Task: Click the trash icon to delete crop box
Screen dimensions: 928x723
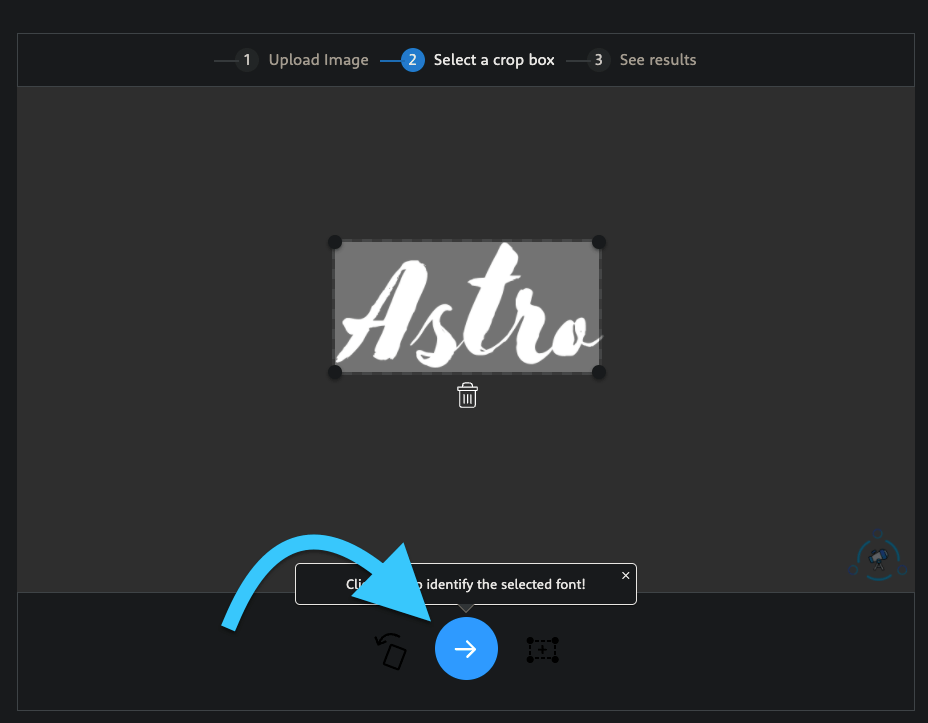Action: [x=466, y=395]
